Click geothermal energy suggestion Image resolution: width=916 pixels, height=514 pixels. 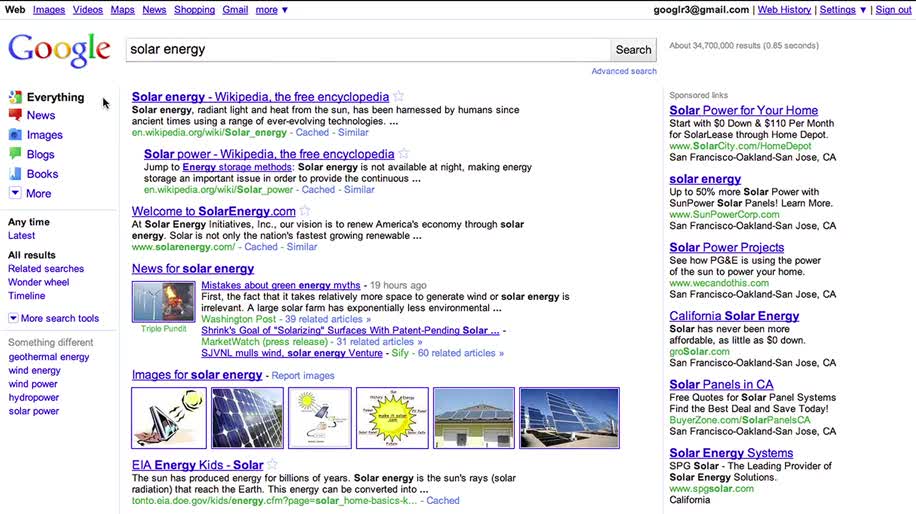pos(48,357)
